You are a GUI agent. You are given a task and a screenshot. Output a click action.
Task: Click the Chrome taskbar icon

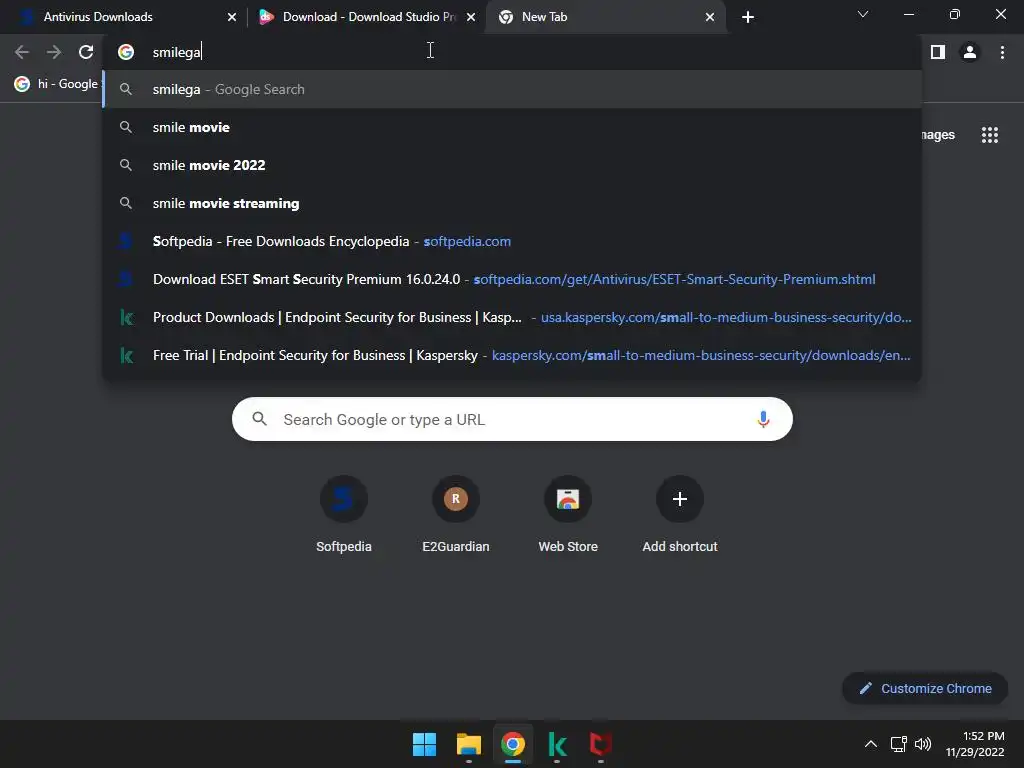pyautogui.click(x=513, y=744)
